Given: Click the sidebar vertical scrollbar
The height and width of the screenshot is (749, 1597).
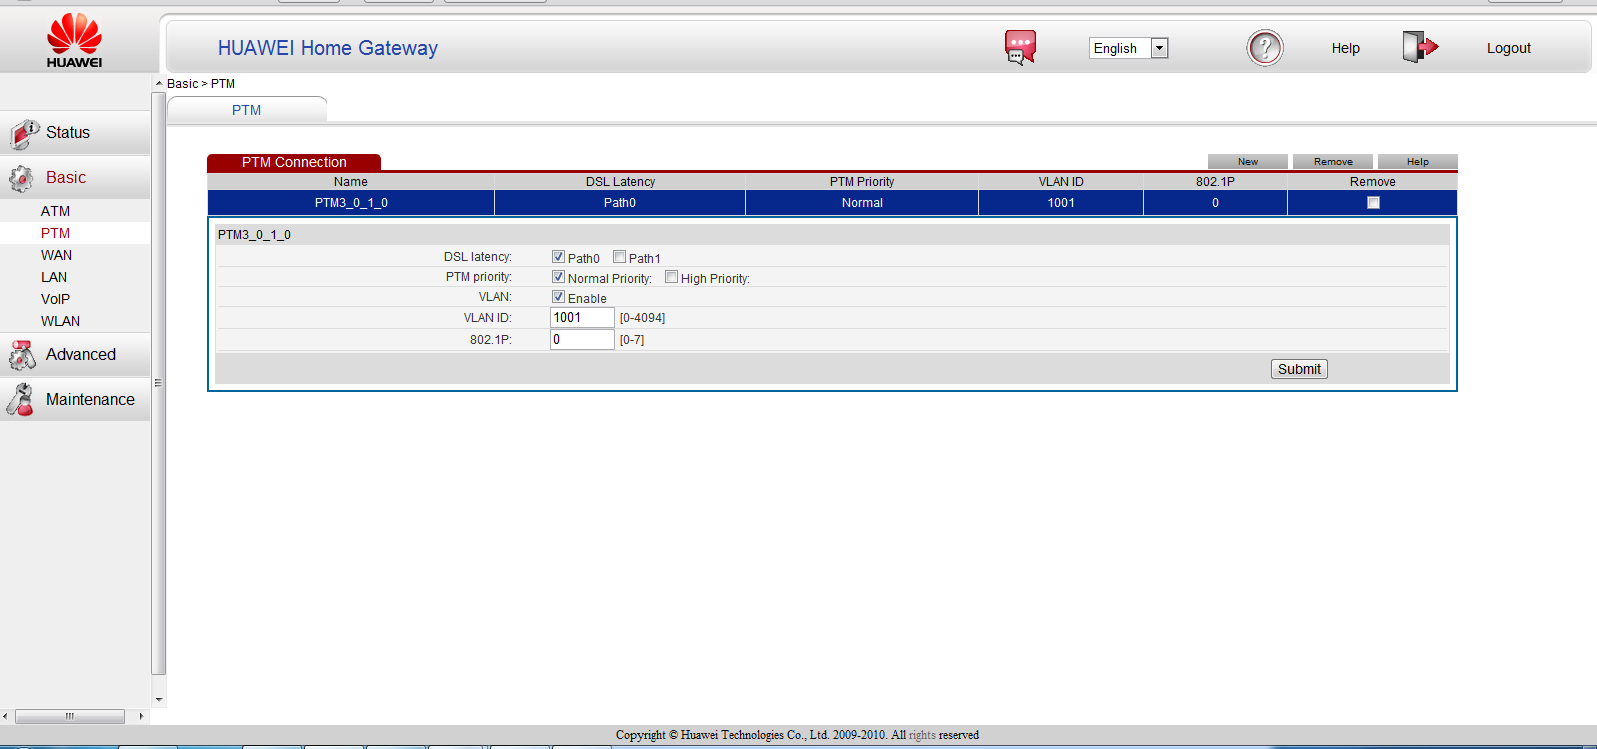Looking at the screenshot, I should tap(158, 384).
